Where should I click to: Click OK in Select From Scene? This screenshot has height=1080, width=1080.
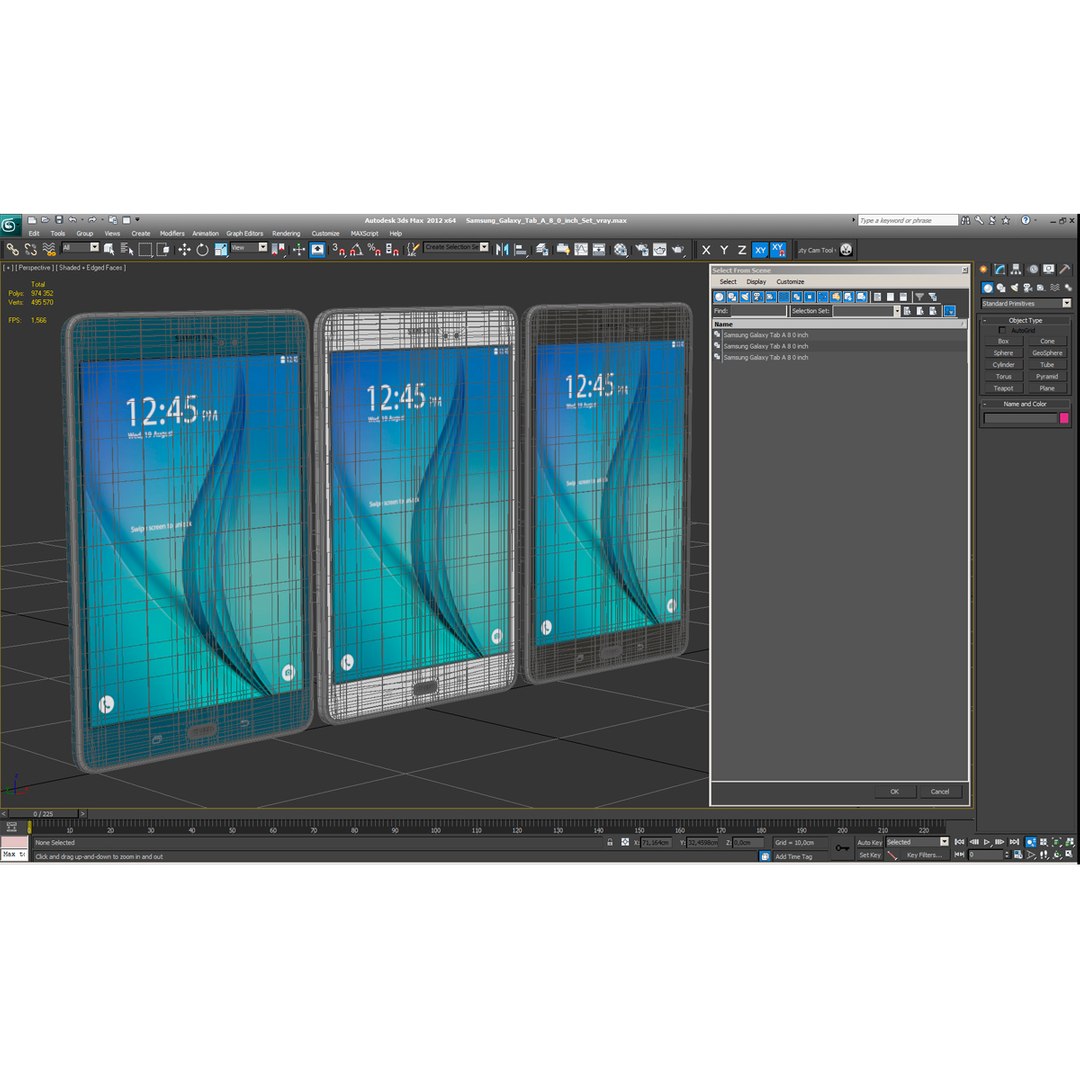[x=894, y=791]
